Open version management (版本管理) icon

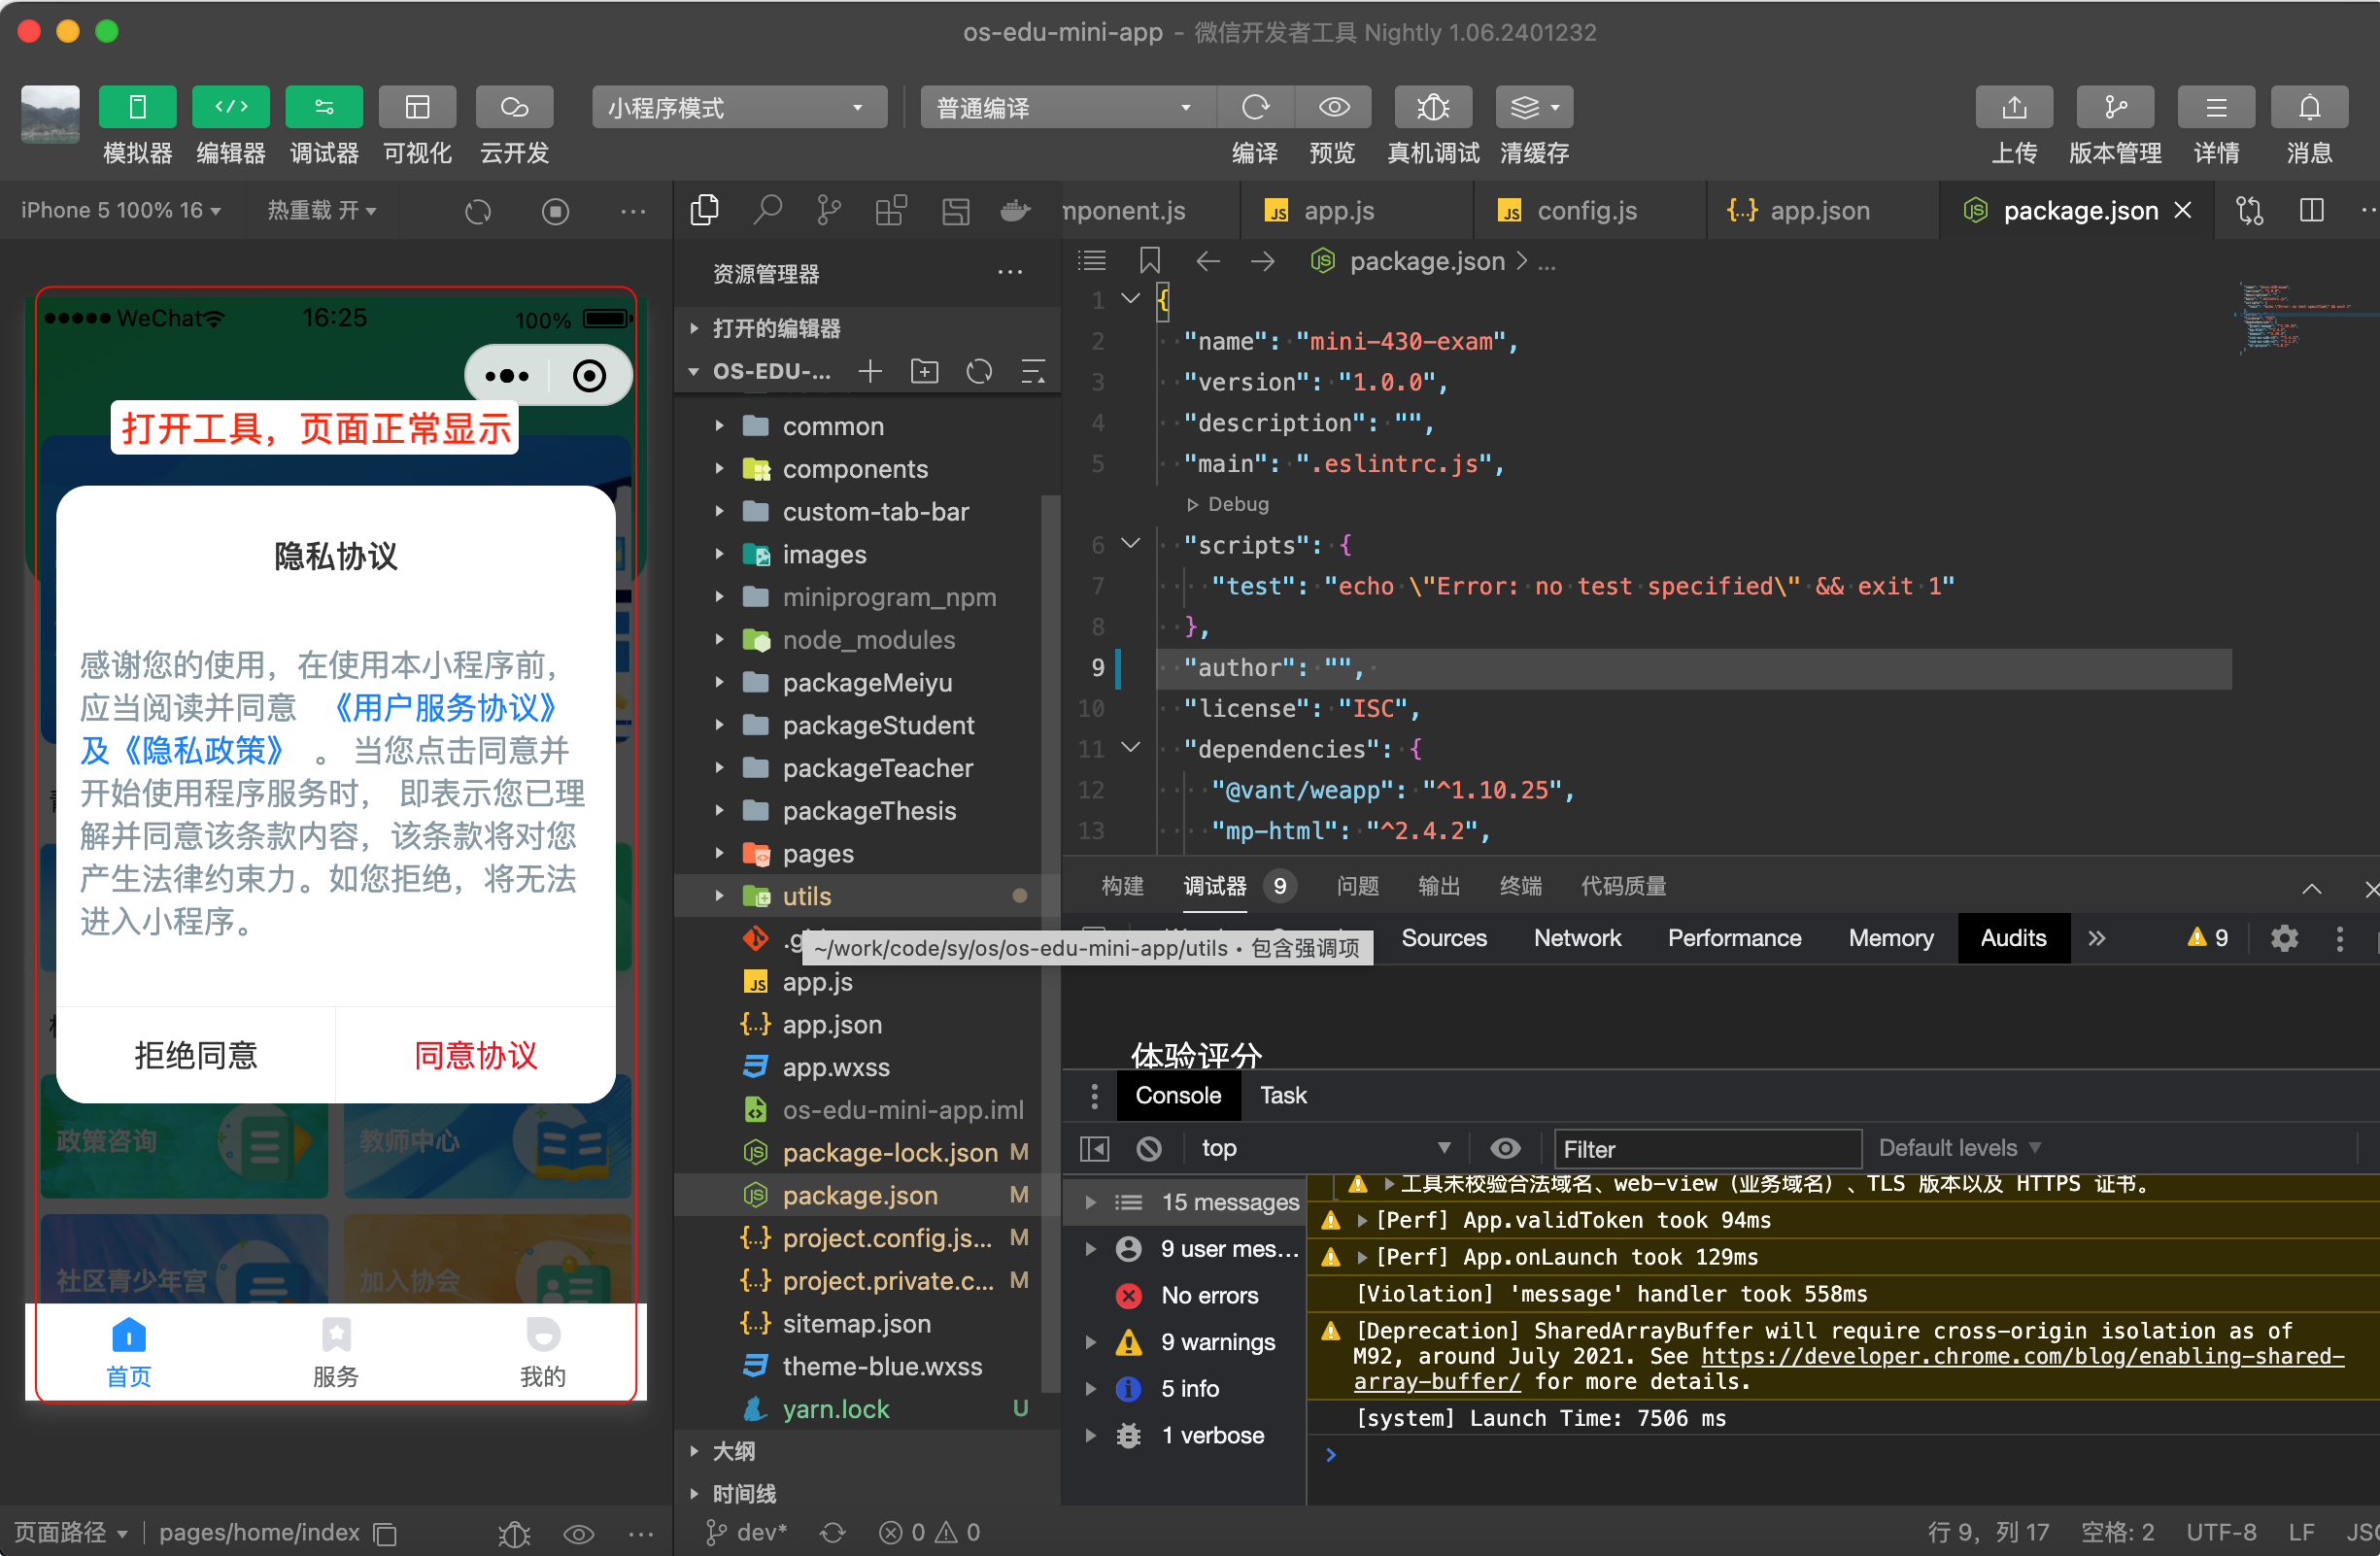click(2114, 107)
